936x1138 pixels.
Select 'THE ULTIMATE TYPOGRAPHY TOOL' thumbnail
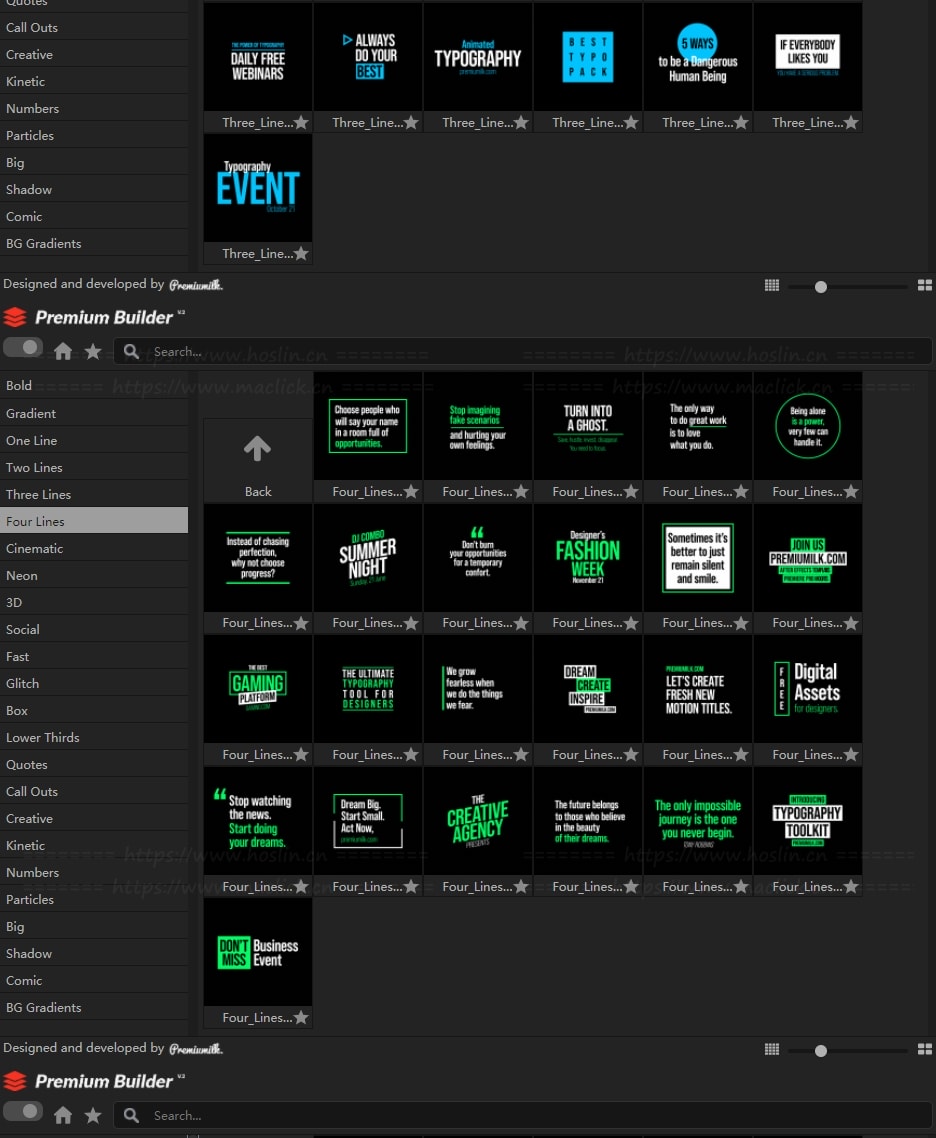(x=368, y=689)
